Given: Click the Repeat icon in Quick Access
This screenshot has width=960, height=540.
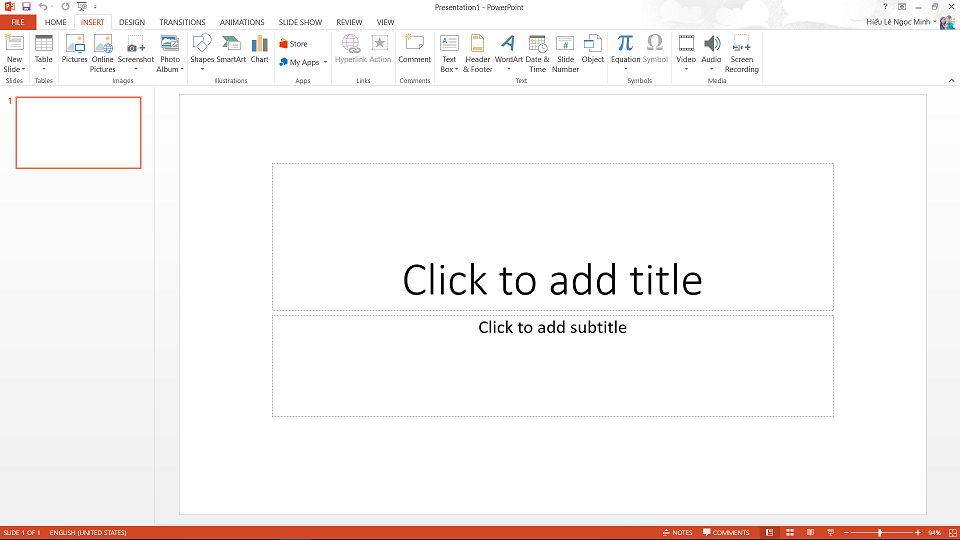Looking at the screenshot, I should tap(66, 7).
